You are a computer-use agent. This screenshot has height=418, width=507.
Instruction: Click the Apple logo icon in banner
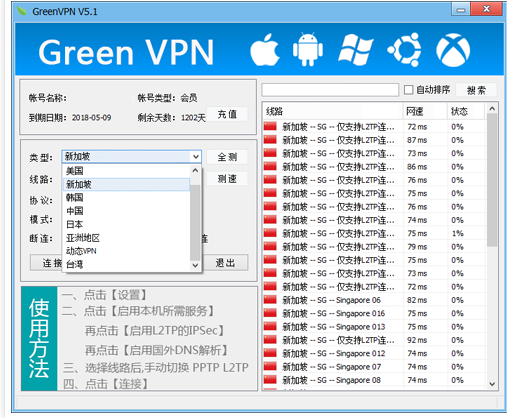click(x=265, y=50)
